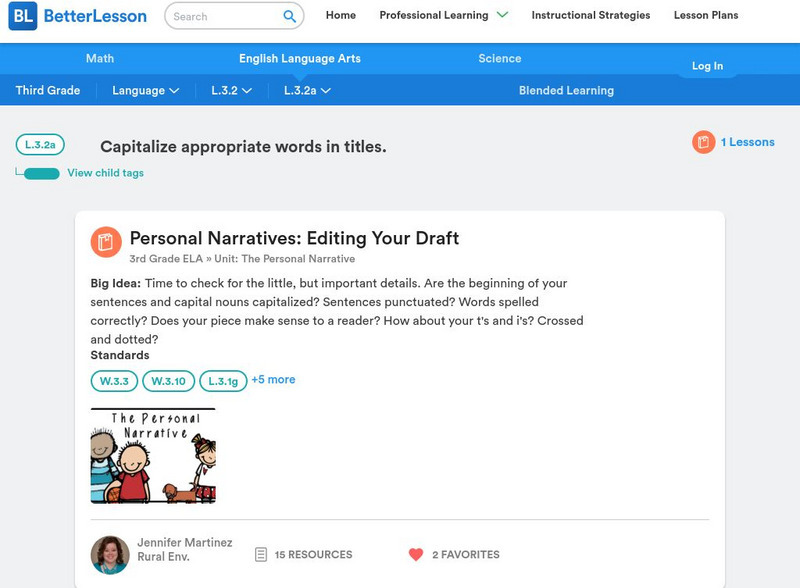
Task: Show the +5 more standards link
Action: pyautogui.click(x=273, y=380)
